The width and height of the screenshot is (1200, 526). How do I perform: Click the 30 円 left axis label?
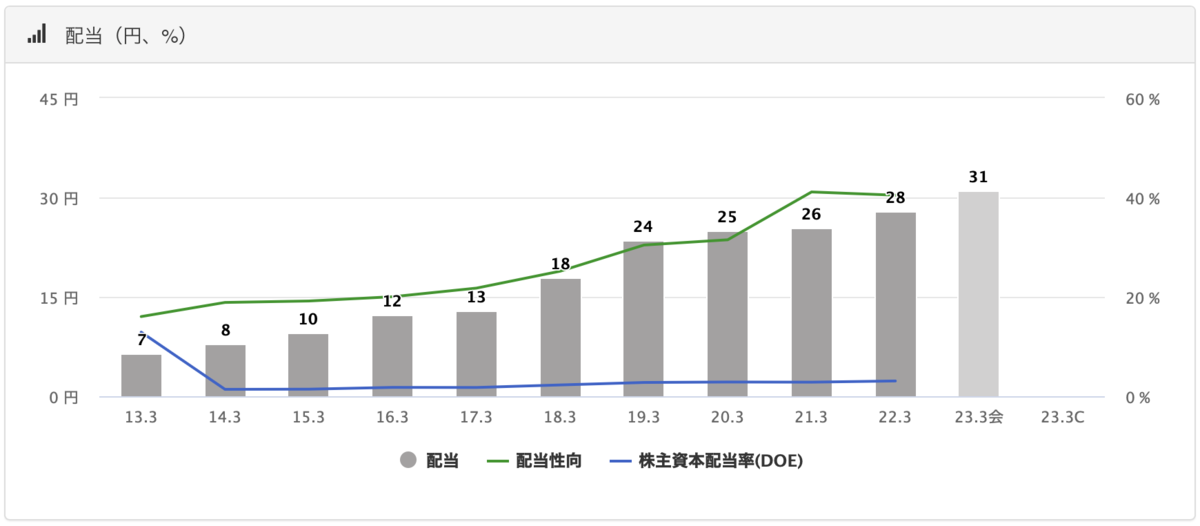(59, 199)
